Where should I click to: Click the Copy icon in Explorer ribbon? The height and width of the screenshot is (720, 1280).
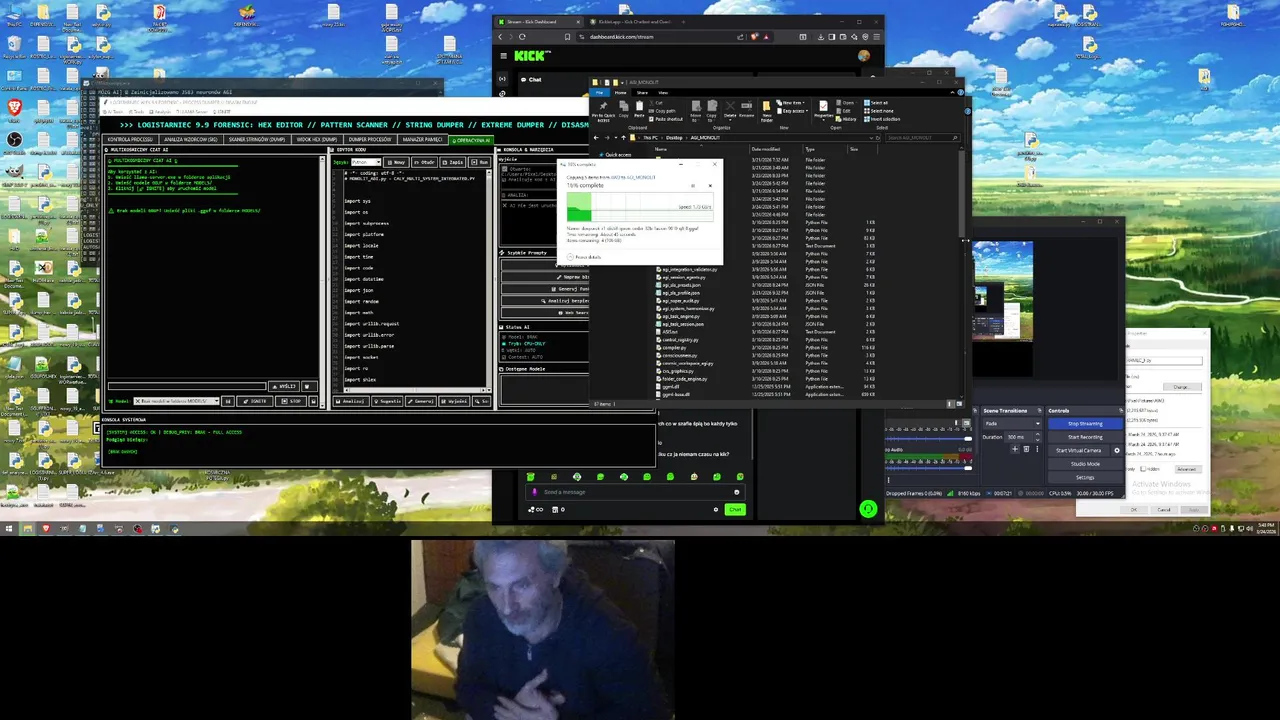point(624,109)
